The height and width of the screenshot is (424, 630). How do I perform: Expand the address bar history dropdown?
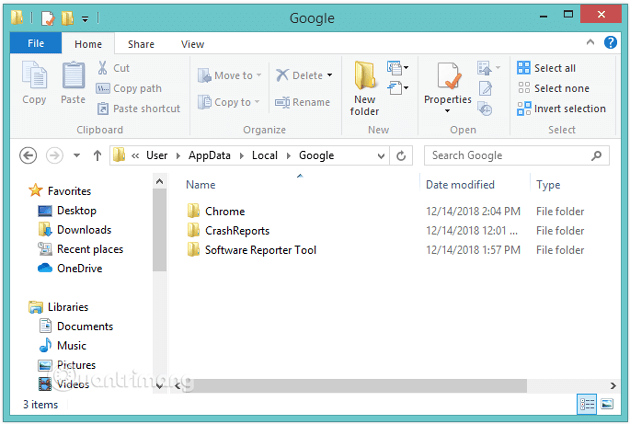(380, 155)
